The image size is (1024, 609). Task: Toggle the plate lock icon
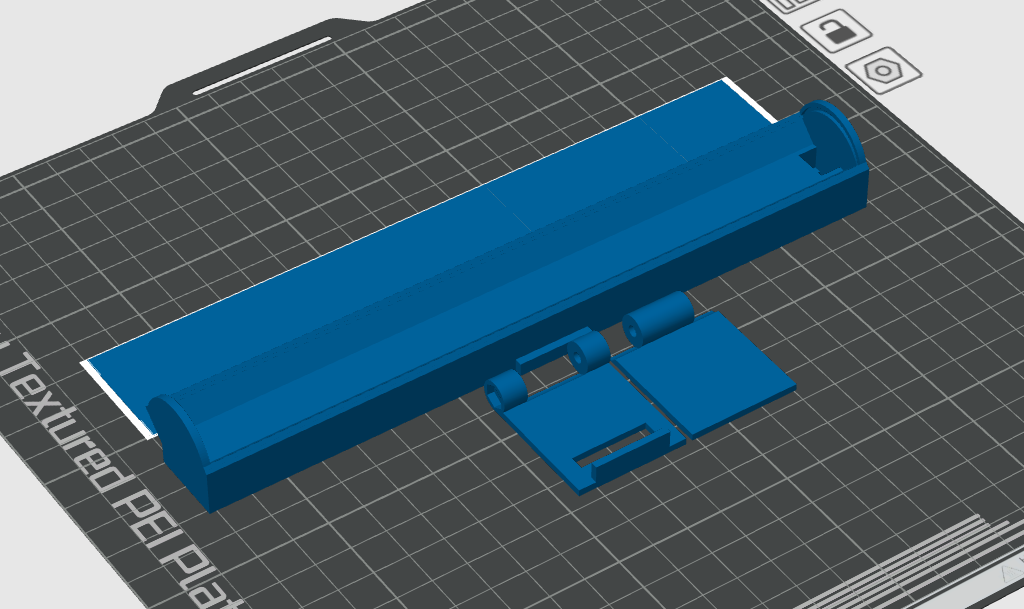839,31
